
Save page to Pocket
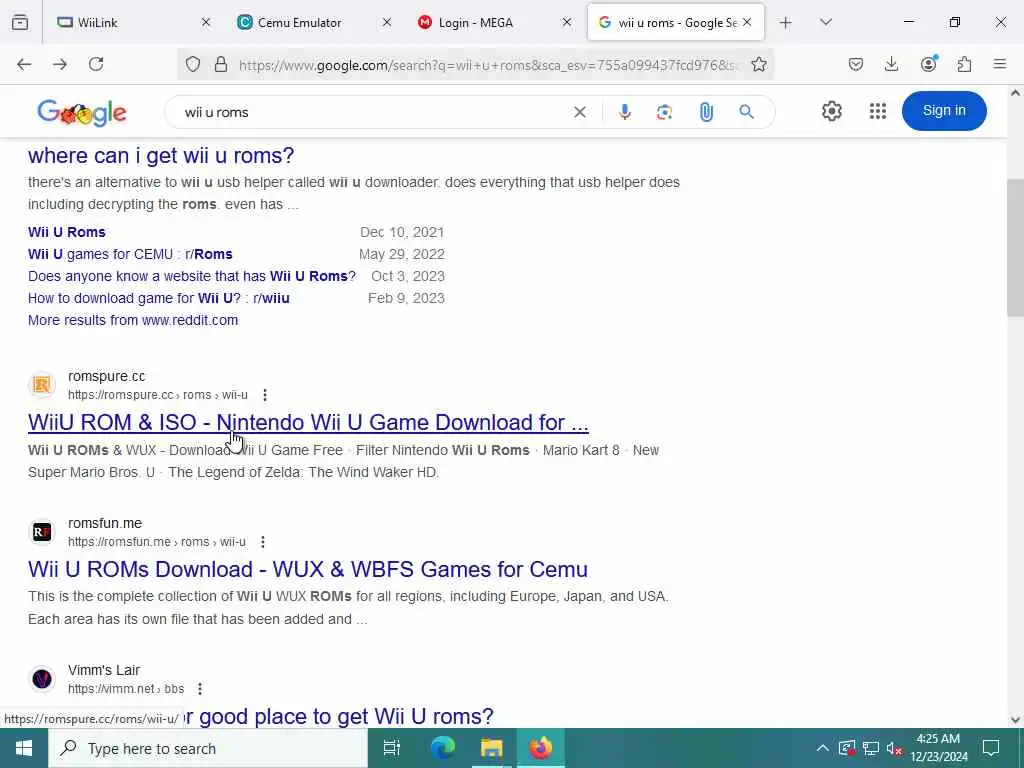tap(856, 64)
